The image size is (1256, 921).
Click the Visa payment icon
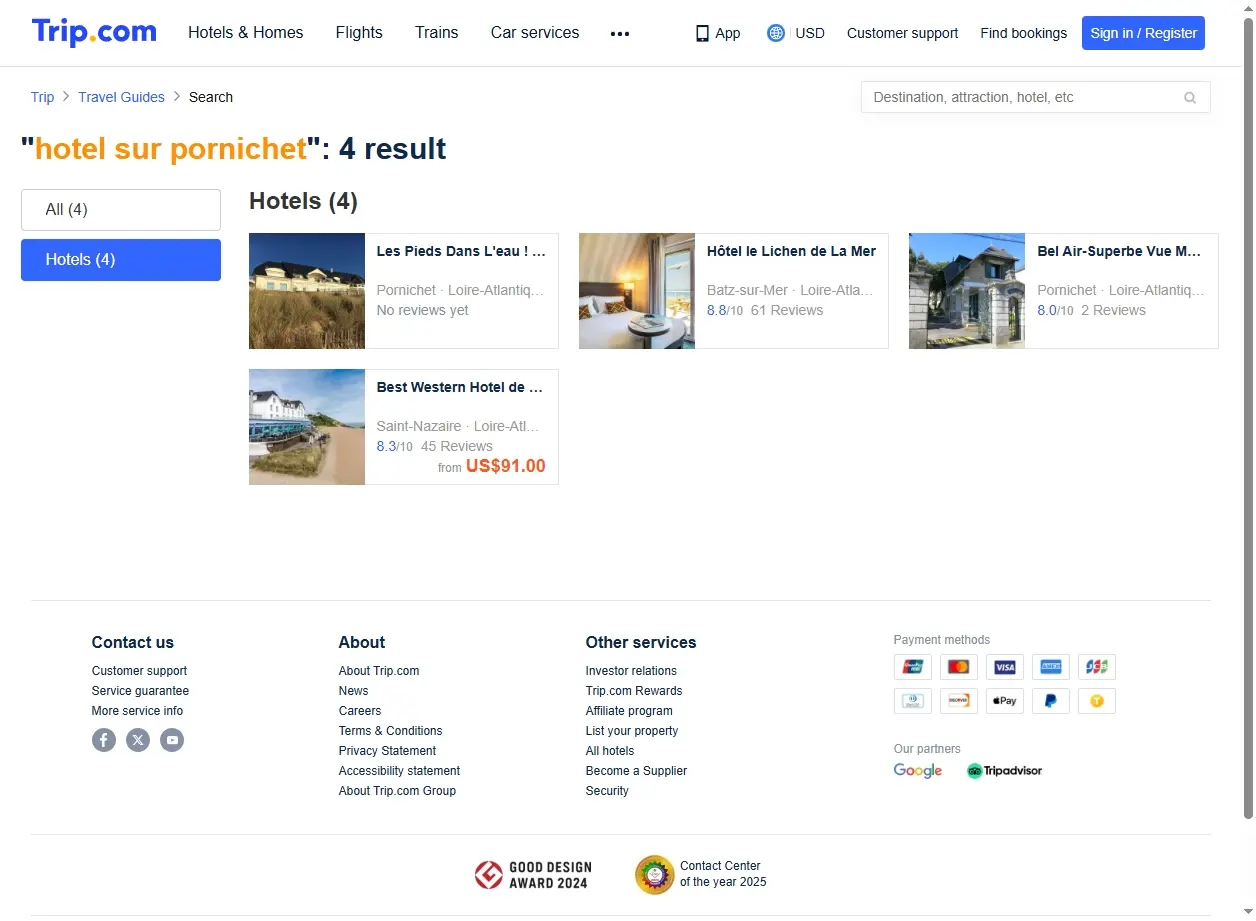coord(1005,667)
